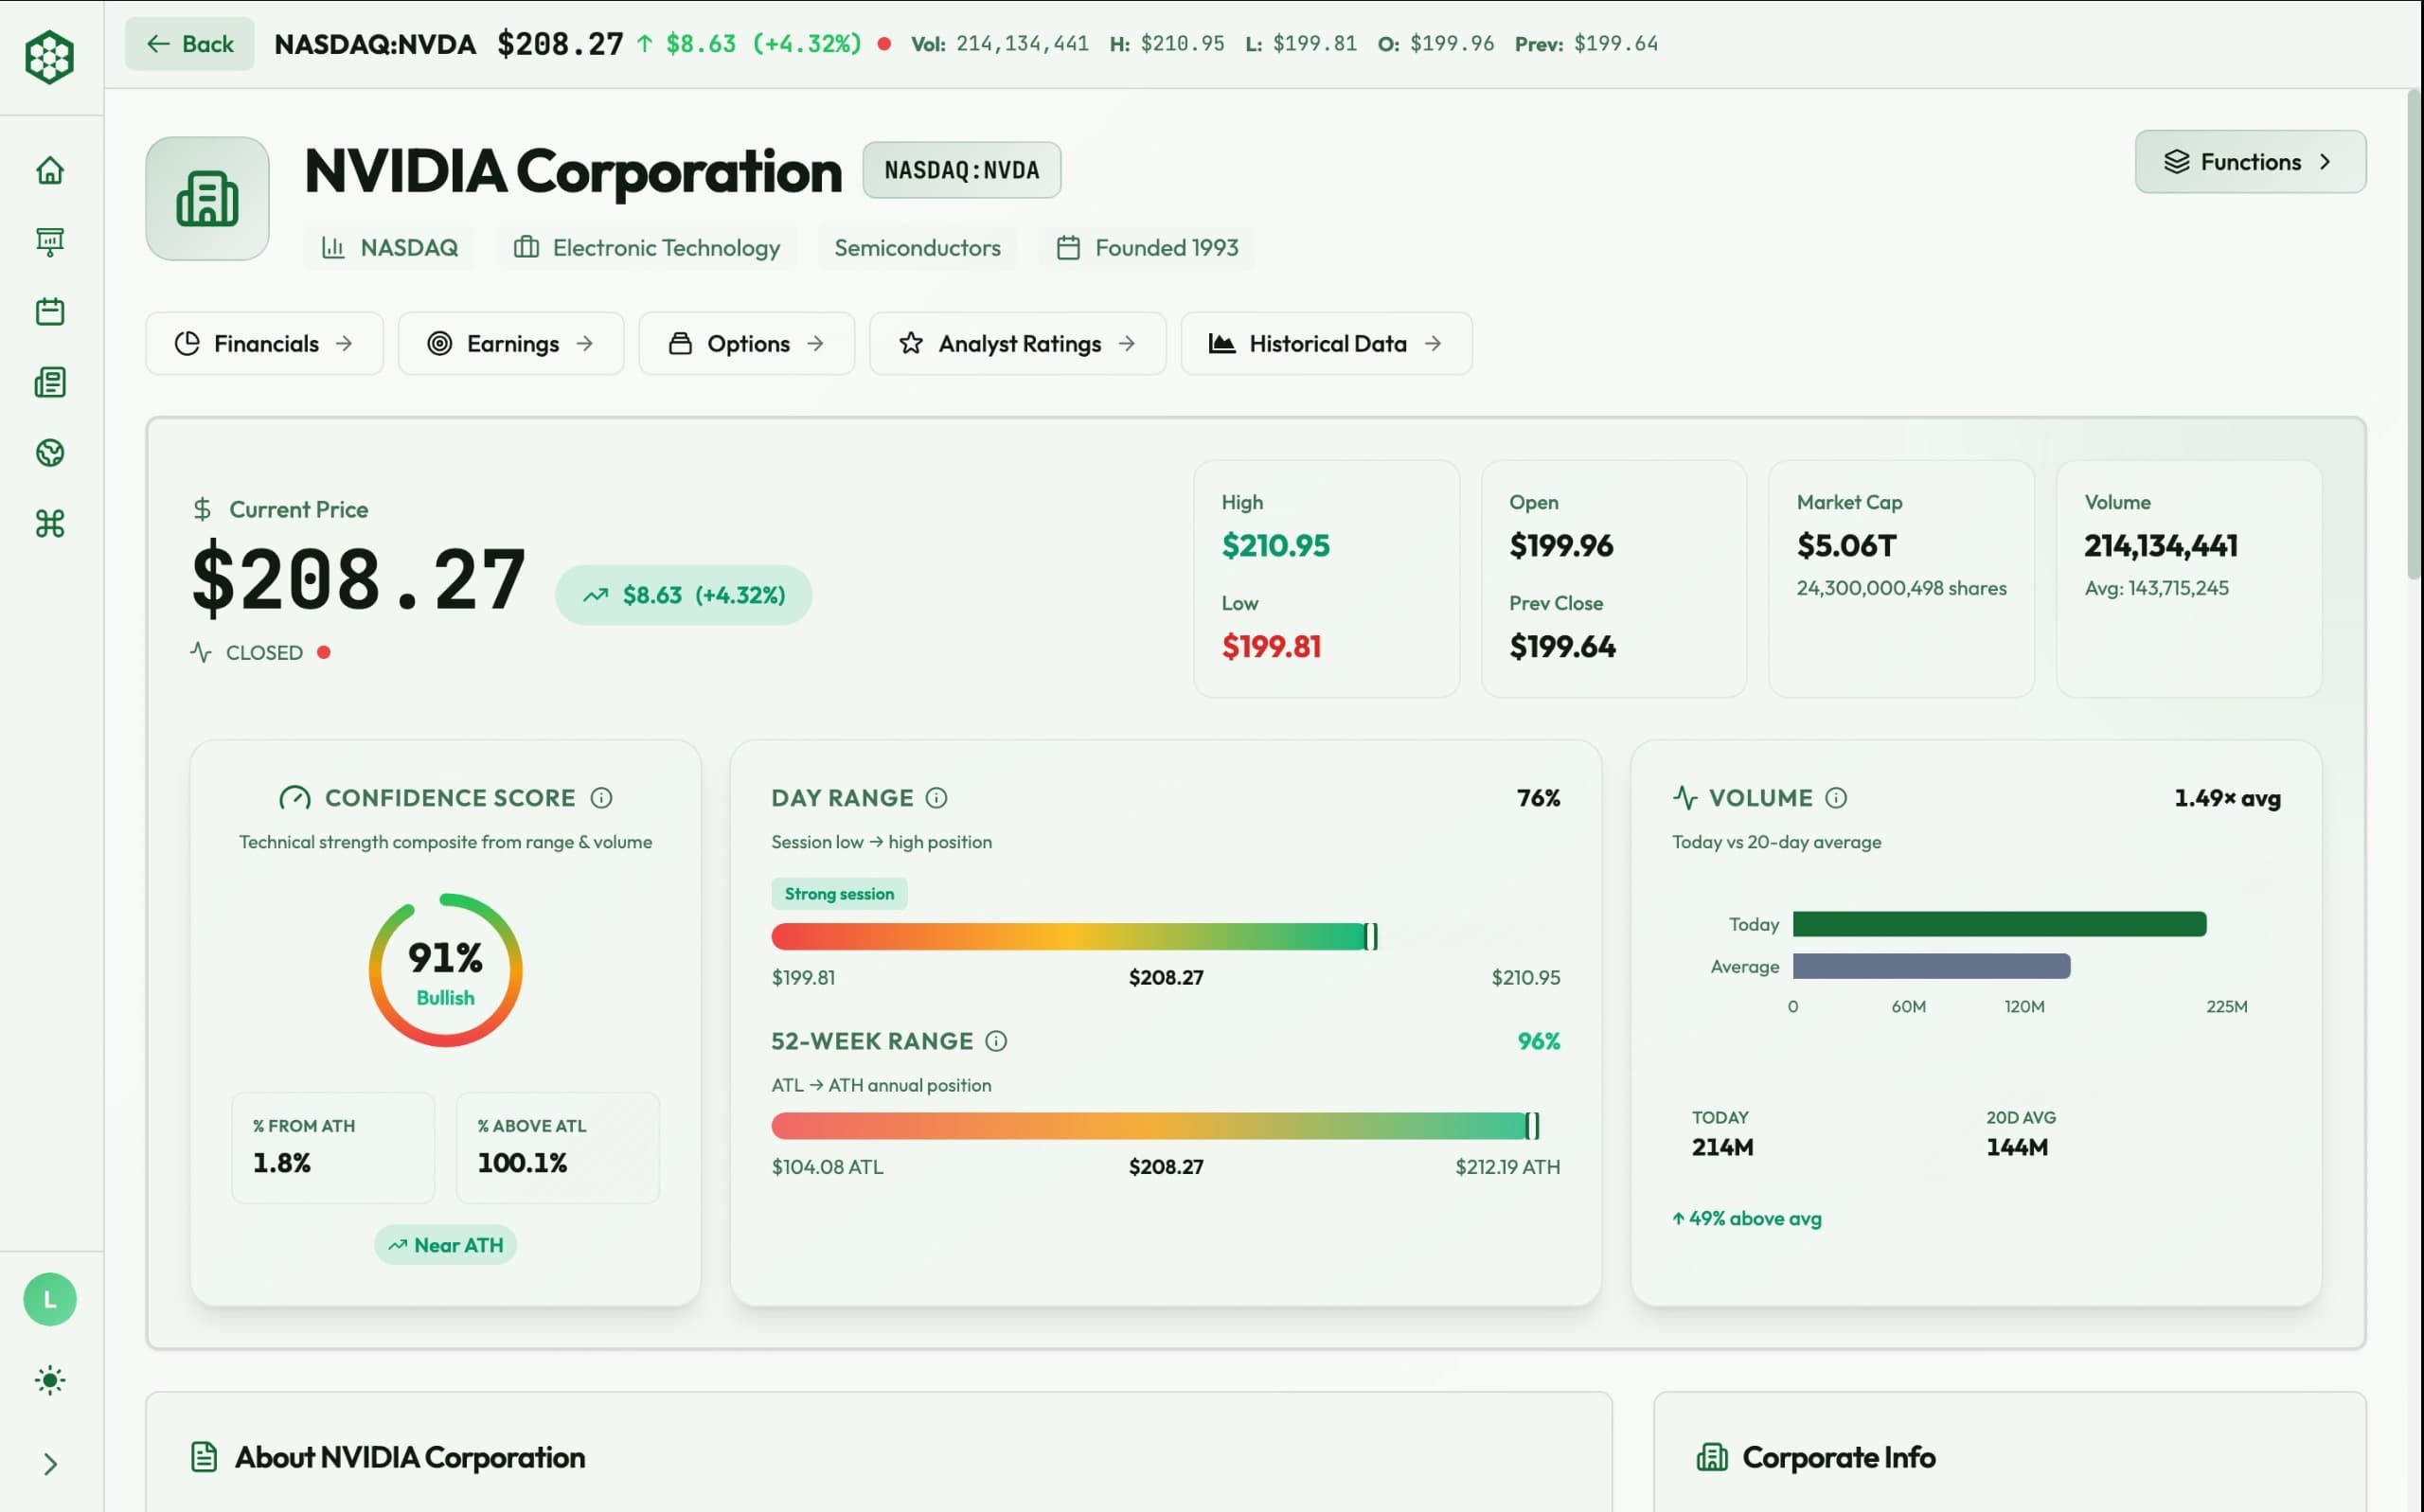Open the command key sidebar icon

50,523
